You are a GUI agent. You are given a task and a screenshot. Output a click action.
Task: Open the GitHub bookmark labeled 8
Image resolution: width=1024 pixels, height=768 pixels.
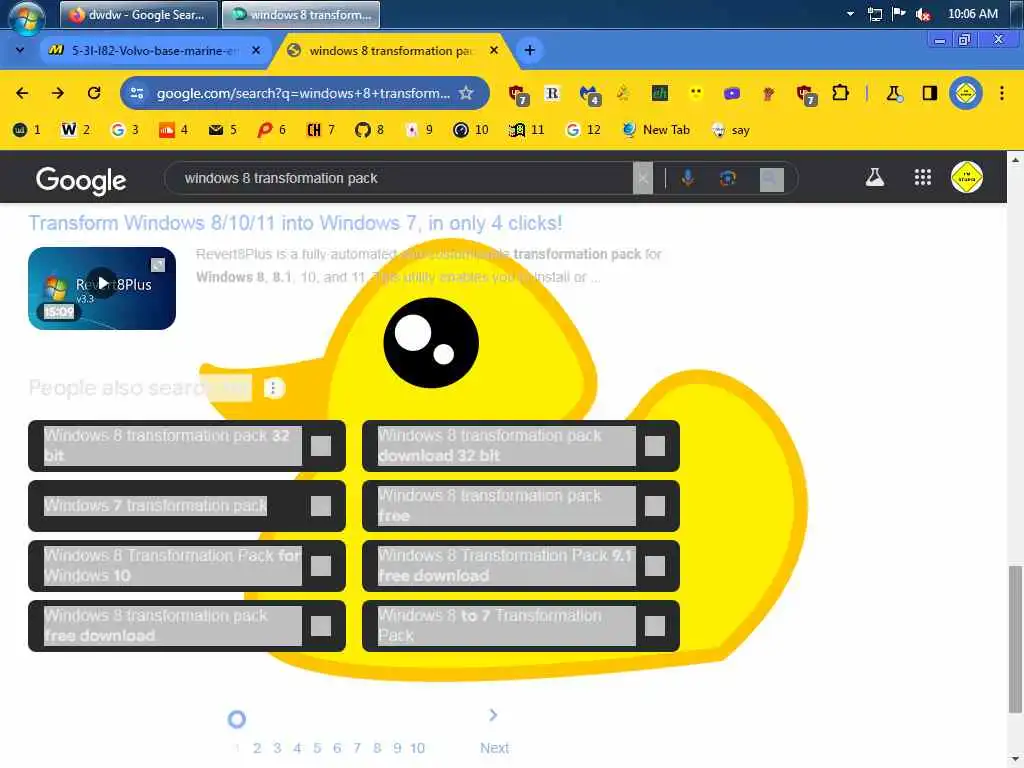[370, 130]
